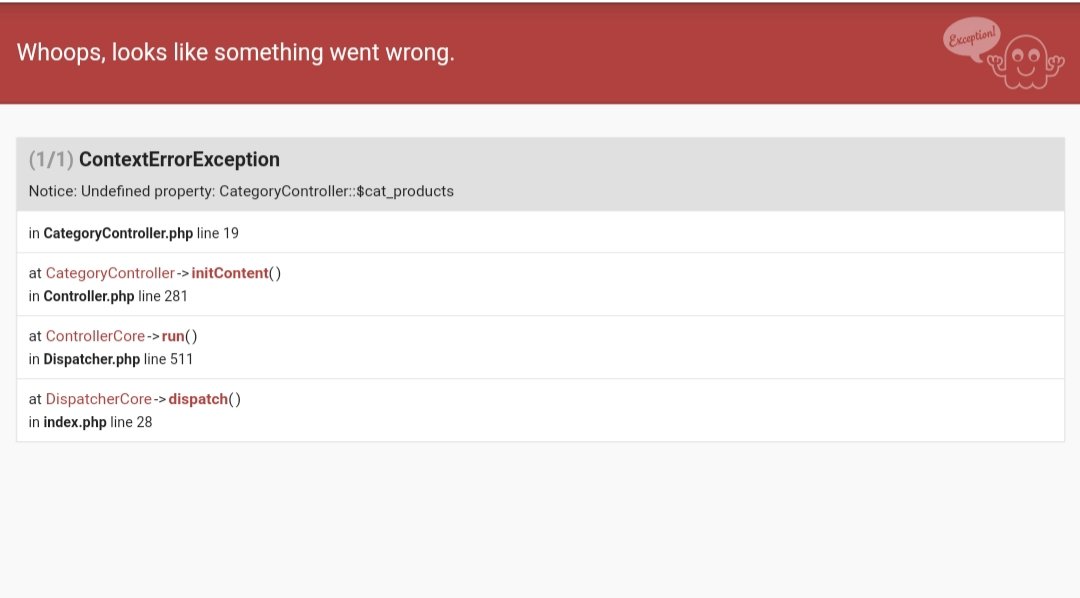
Task: Click the (1/1) exception counter
Action: 51,159
